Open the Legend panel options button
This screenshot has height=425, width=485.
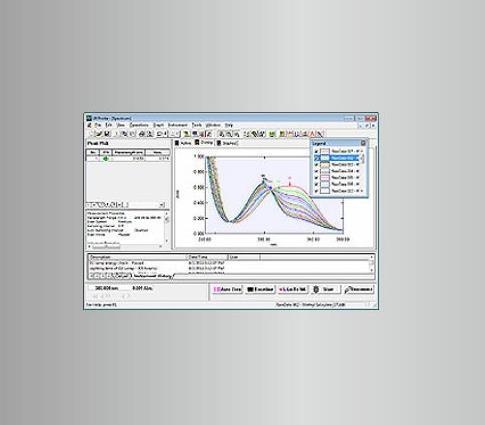tap(363, 143)
